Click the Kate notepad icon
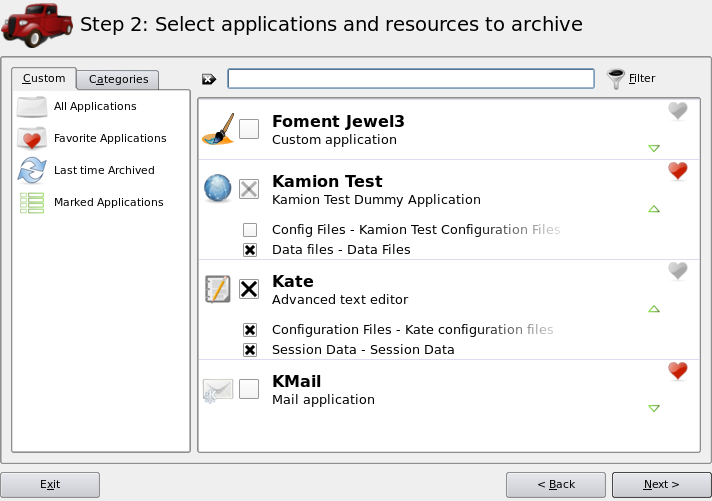Viewport: 712px width, 501px height. [218, 289]
